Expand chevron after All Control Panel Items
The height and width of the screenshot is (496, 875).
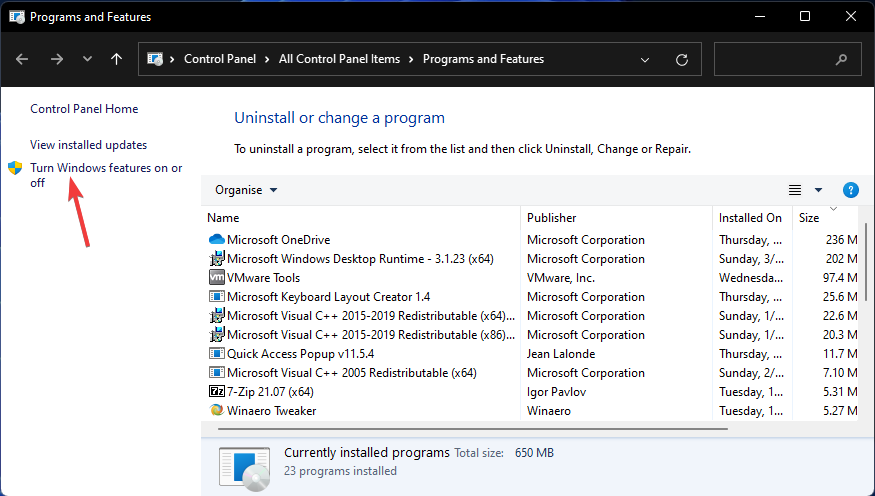(411, 59)
